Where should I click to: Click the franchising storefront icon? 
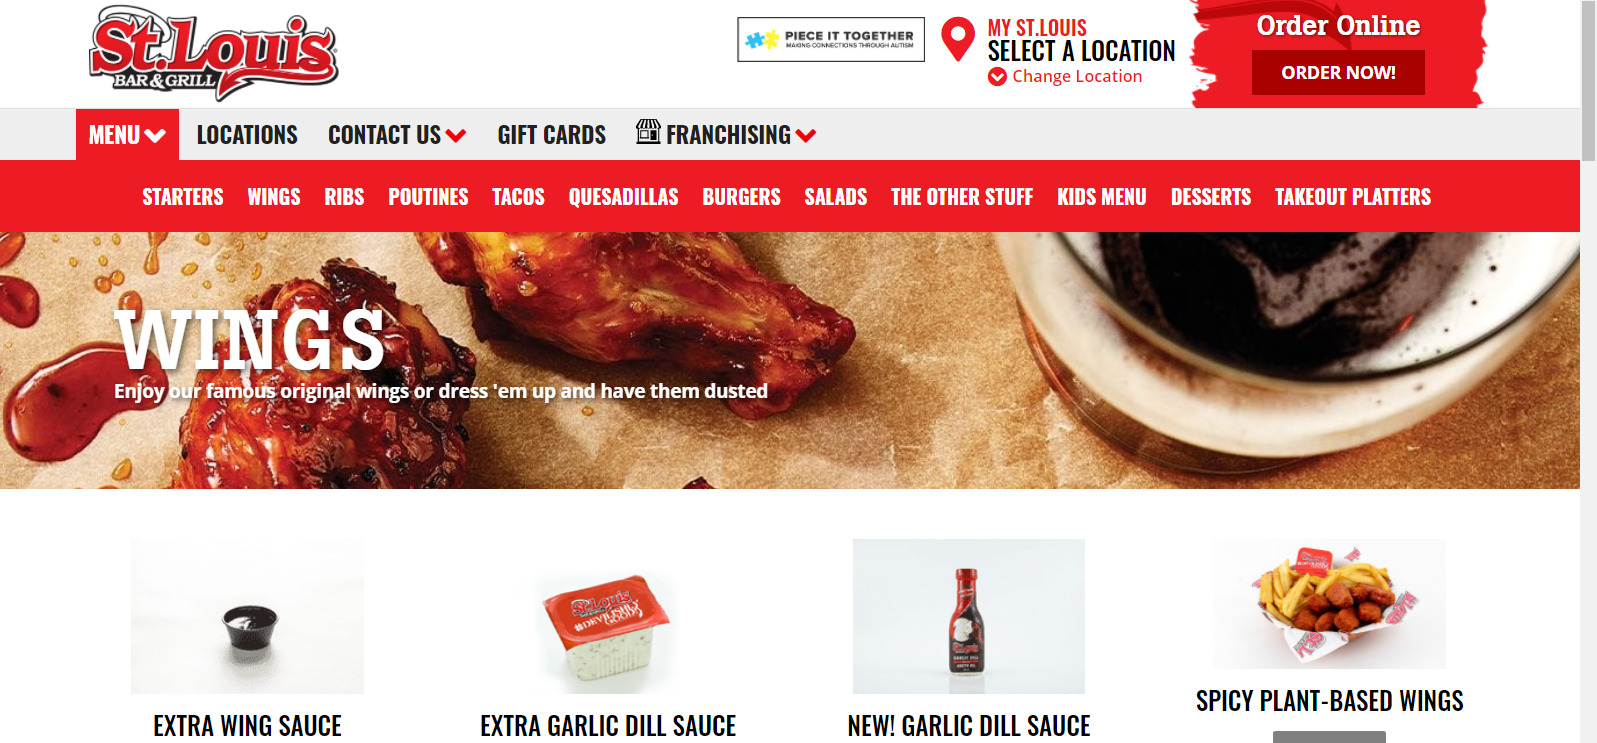(648, 131)
